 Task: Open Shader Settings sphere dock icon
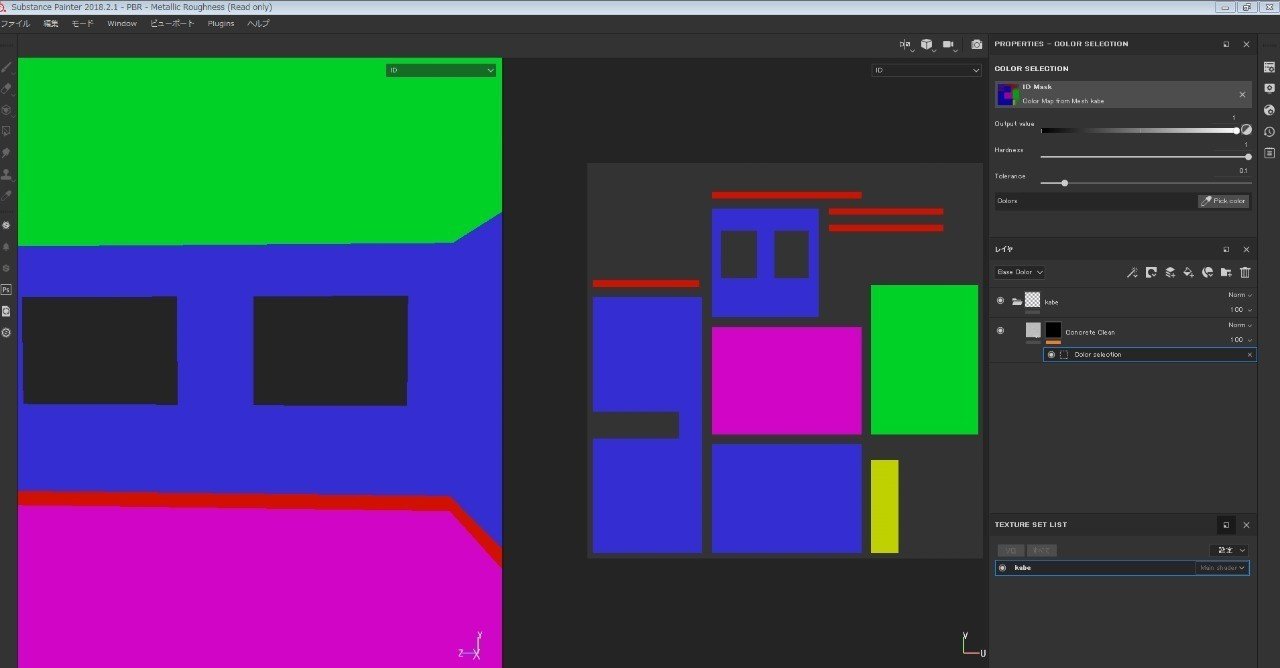[x=1269, y=110]
